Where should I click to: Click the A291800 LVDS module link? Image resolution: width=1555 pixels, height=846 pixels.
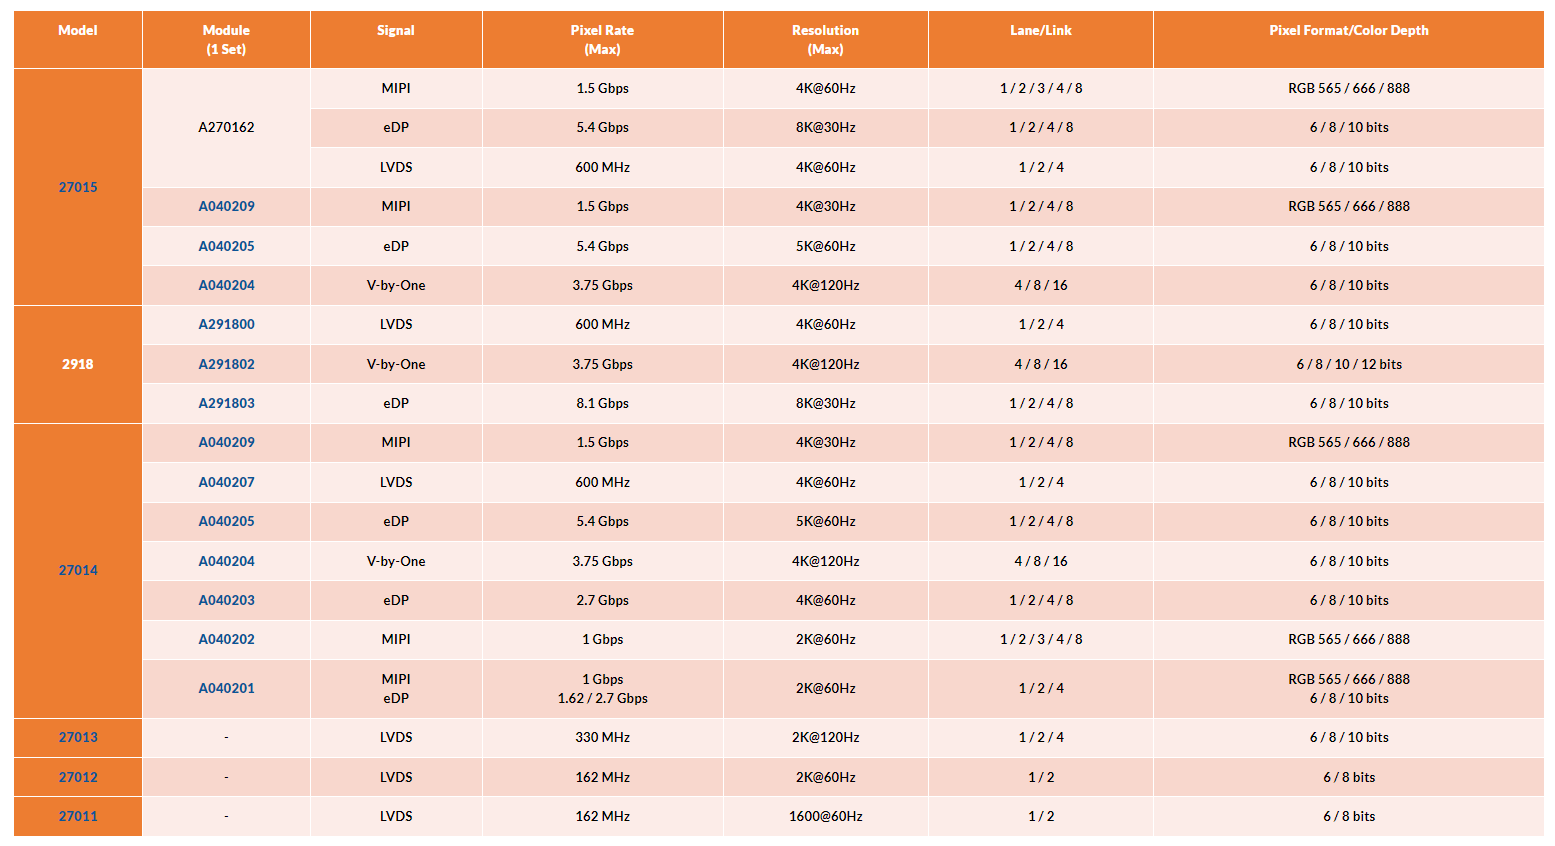click(226, 324)
